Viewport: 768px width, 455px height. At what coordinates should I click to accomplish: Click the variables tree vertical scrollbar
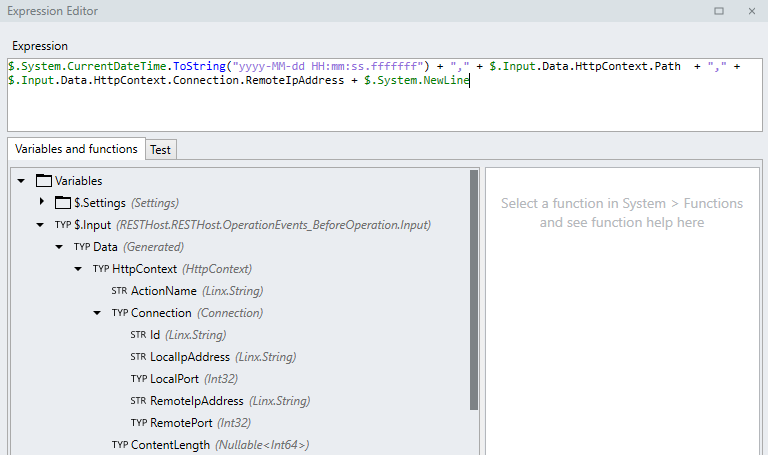click(x=474, y=290)
